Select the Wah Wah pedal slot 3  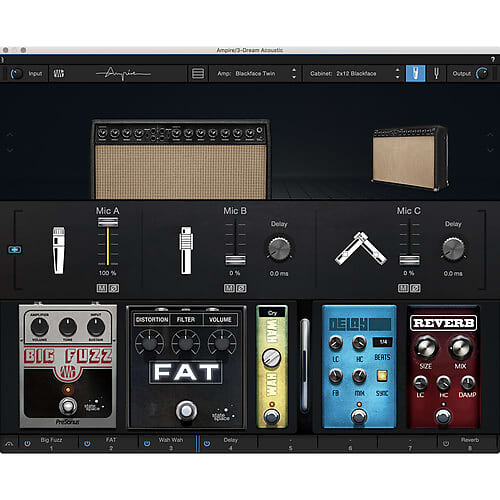click(171, 443)
